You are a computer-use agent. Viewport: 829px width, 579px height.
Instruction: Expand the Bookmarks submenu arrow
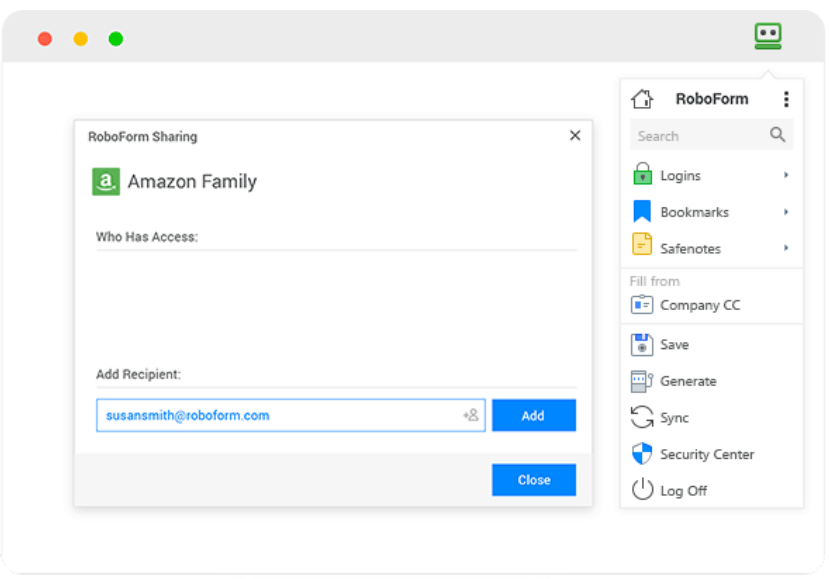pos(786,212)
